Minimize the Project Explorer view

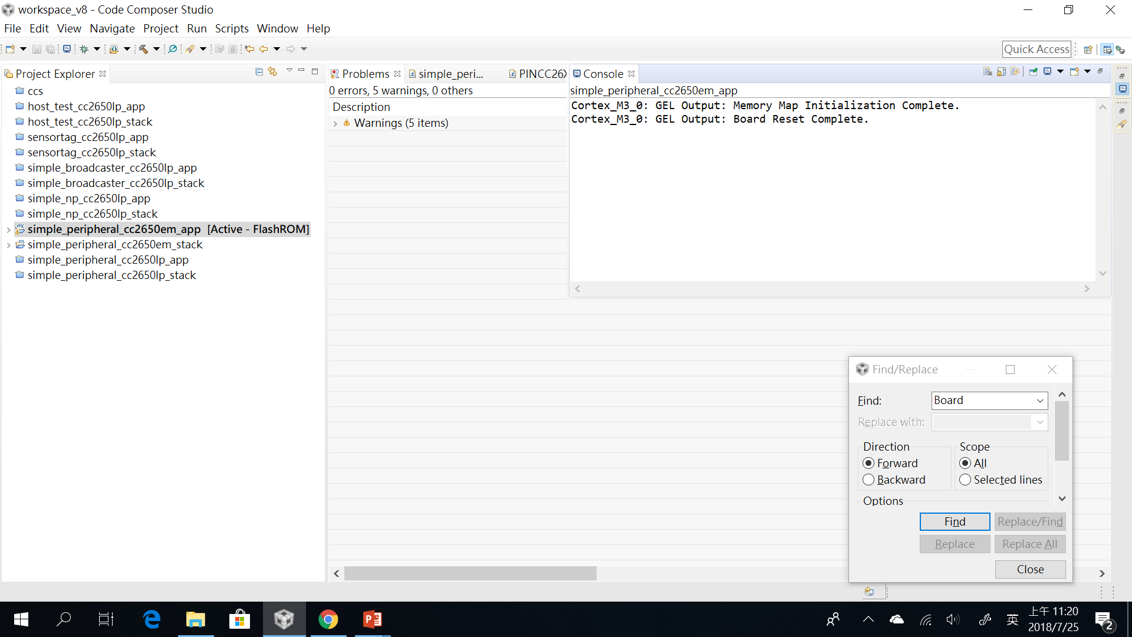pyautogui.click(x=302, y=72)
